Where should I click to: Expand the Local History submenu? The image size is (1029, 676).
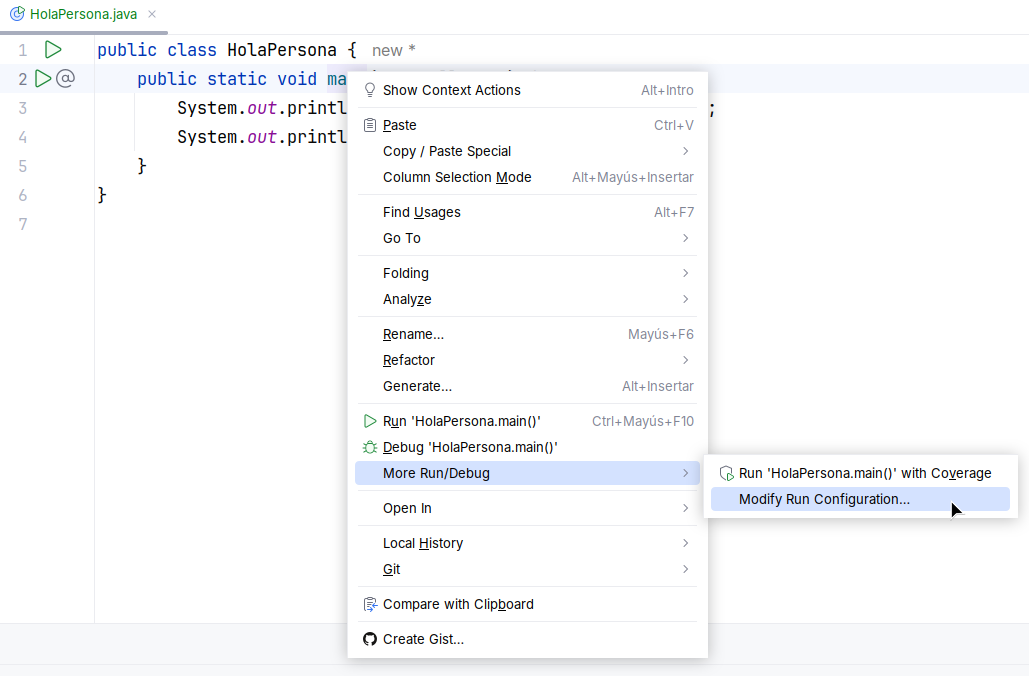tap(685, 543)
